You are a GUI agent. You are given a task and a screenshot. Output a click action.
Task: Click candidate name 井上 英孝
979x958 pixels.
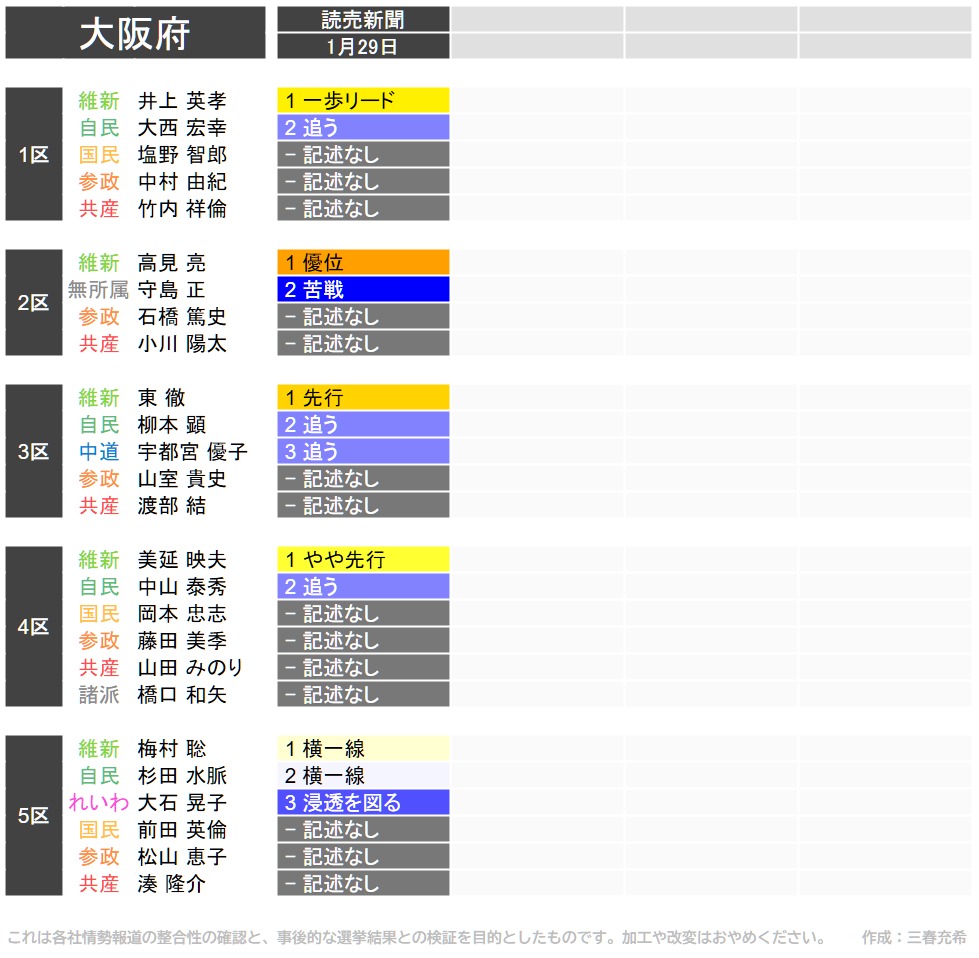point(182,100)
